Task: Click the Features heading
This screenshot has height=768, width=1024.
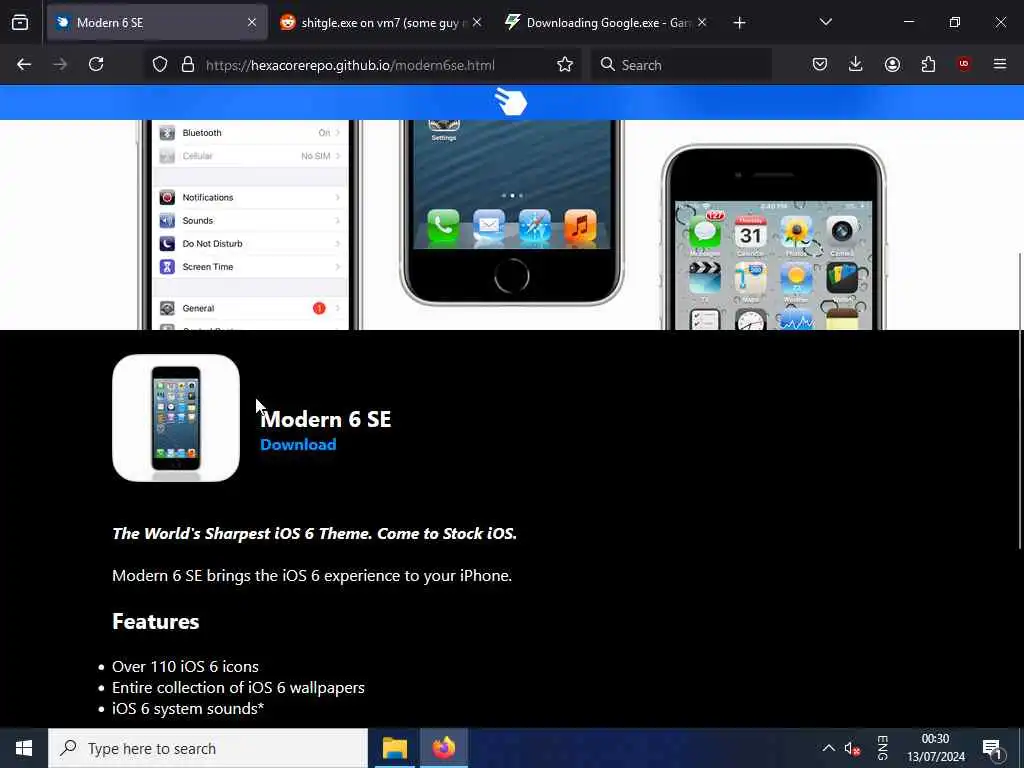Action: (x=155, y=621)
